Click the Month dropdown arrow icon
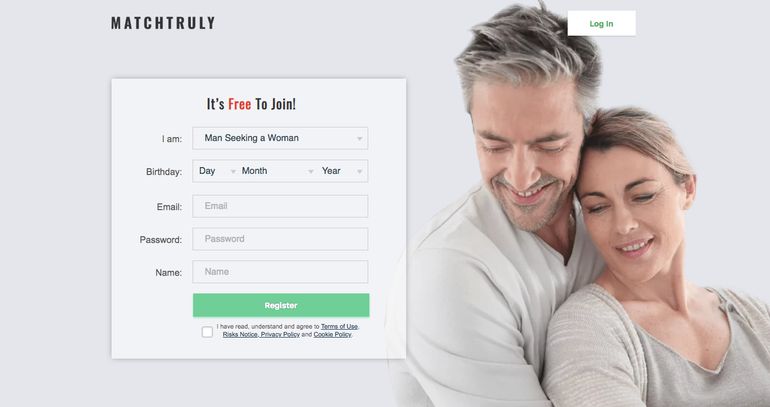This screenshot has width=770, height=407. pos(310,171)
